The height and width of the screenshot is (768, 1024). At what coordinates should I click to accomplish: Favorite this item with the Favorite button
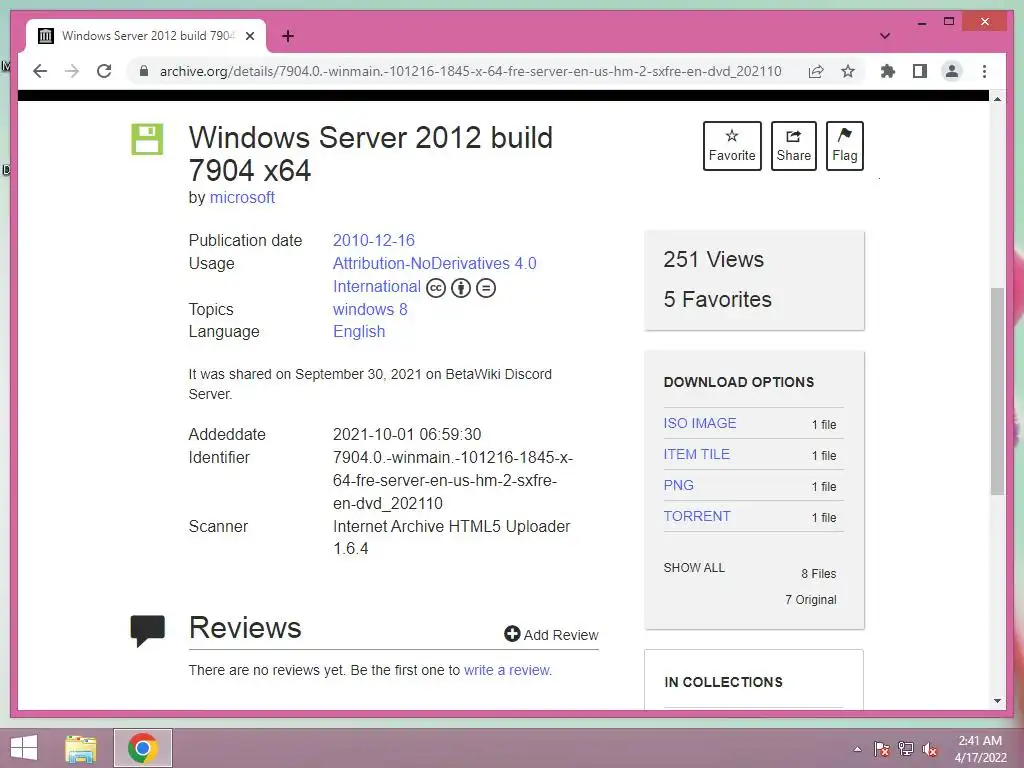732,146
